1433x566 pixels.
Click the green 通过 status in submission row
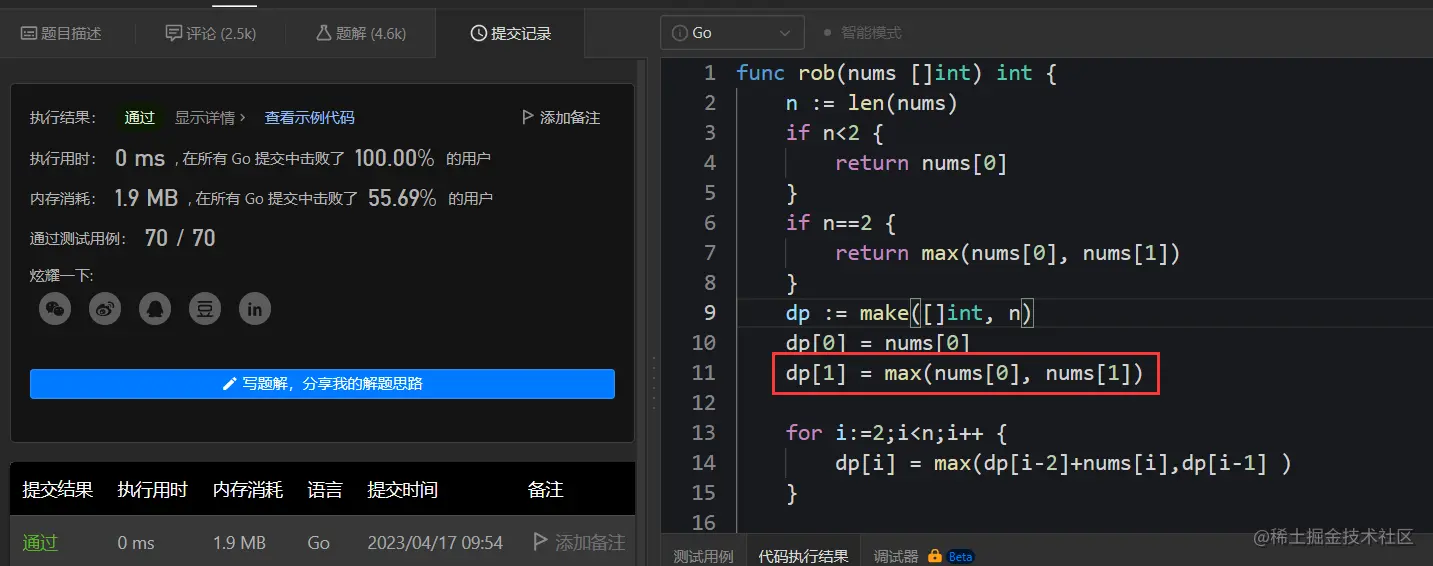[41, 542]
